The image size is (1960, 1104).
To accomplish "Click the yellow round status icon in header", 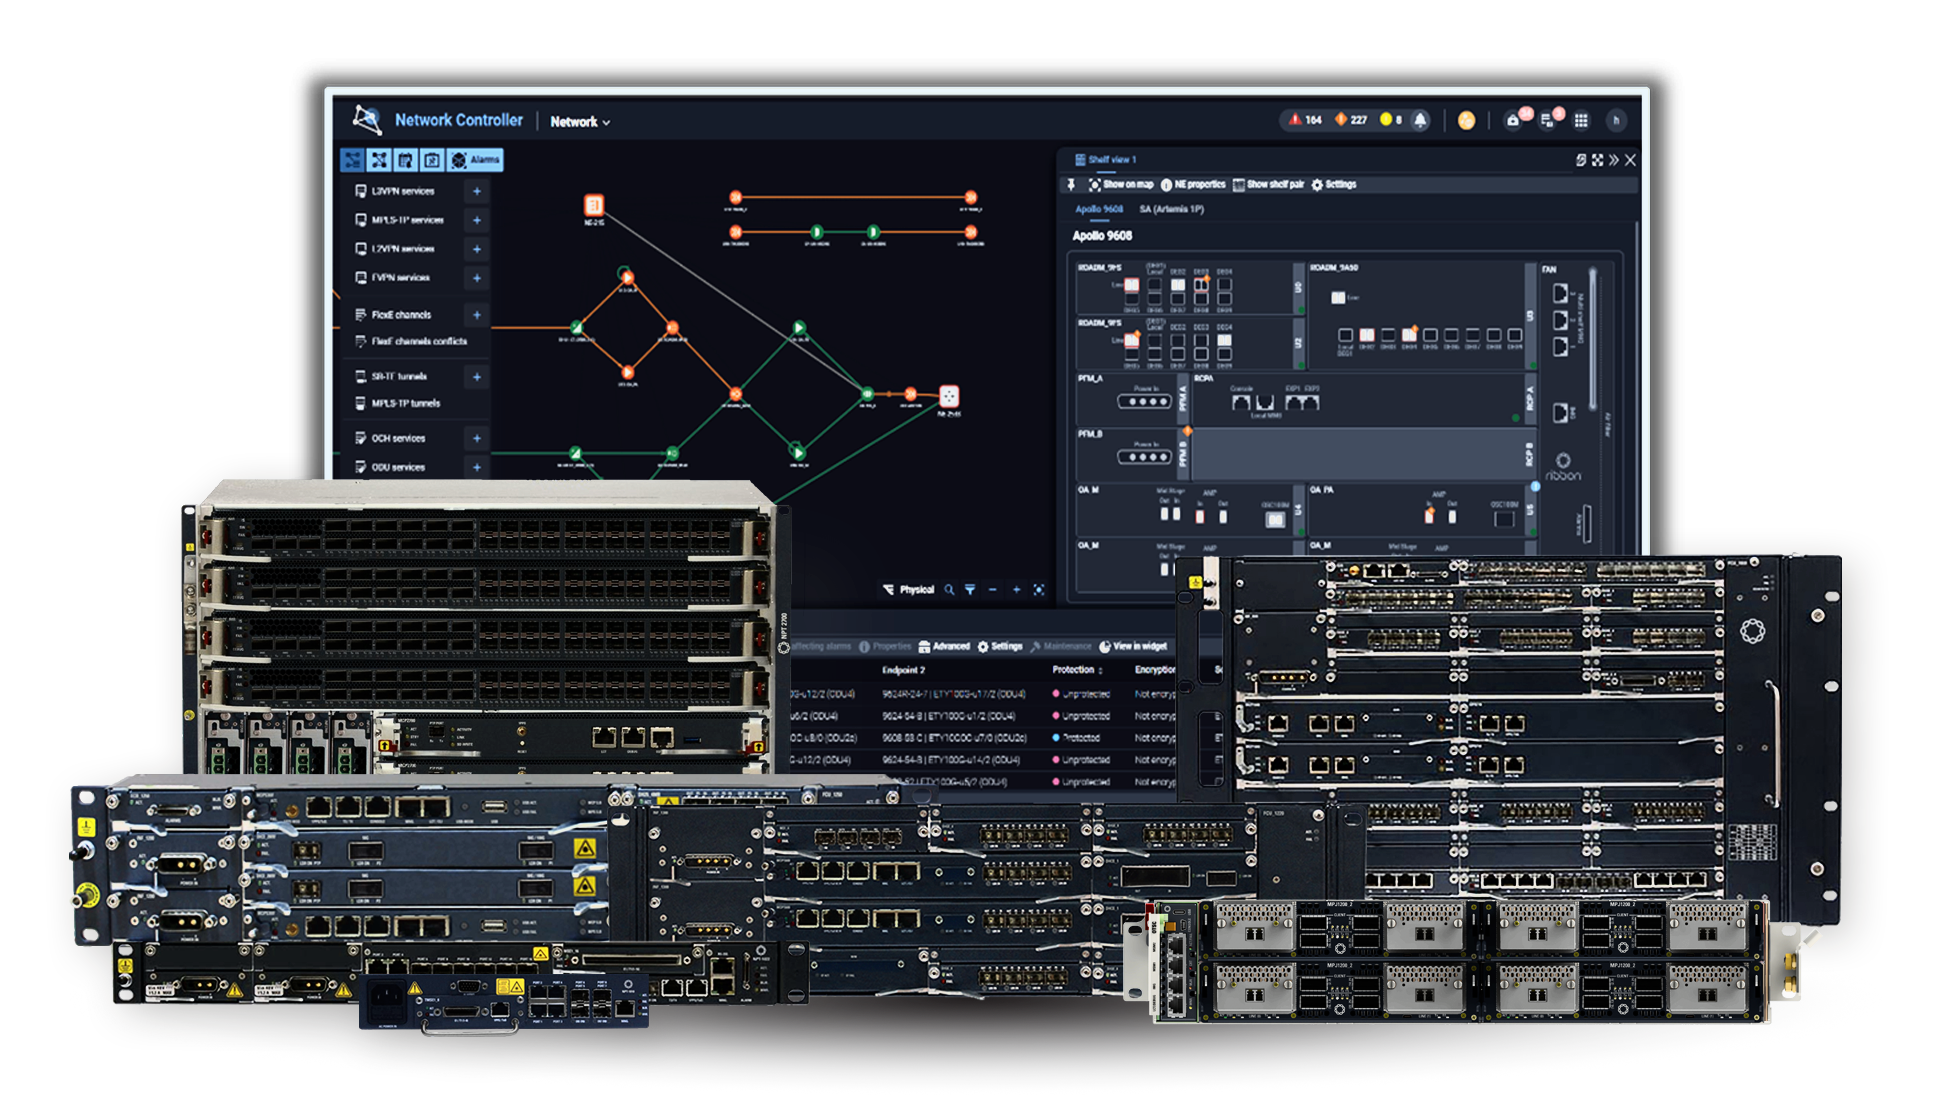I will [1466, 121].
